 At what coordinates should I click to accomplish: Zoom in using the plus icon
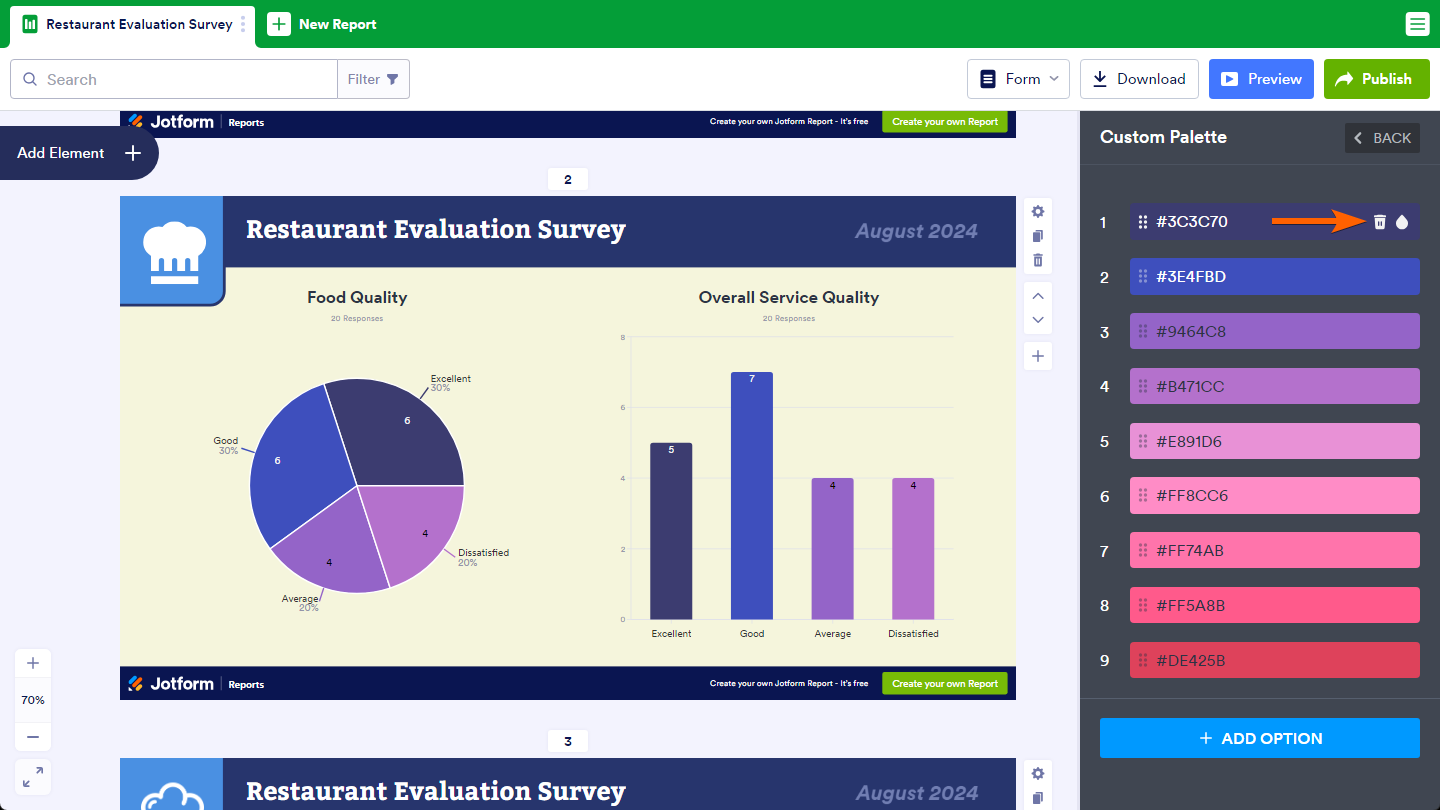coord(33,663)
